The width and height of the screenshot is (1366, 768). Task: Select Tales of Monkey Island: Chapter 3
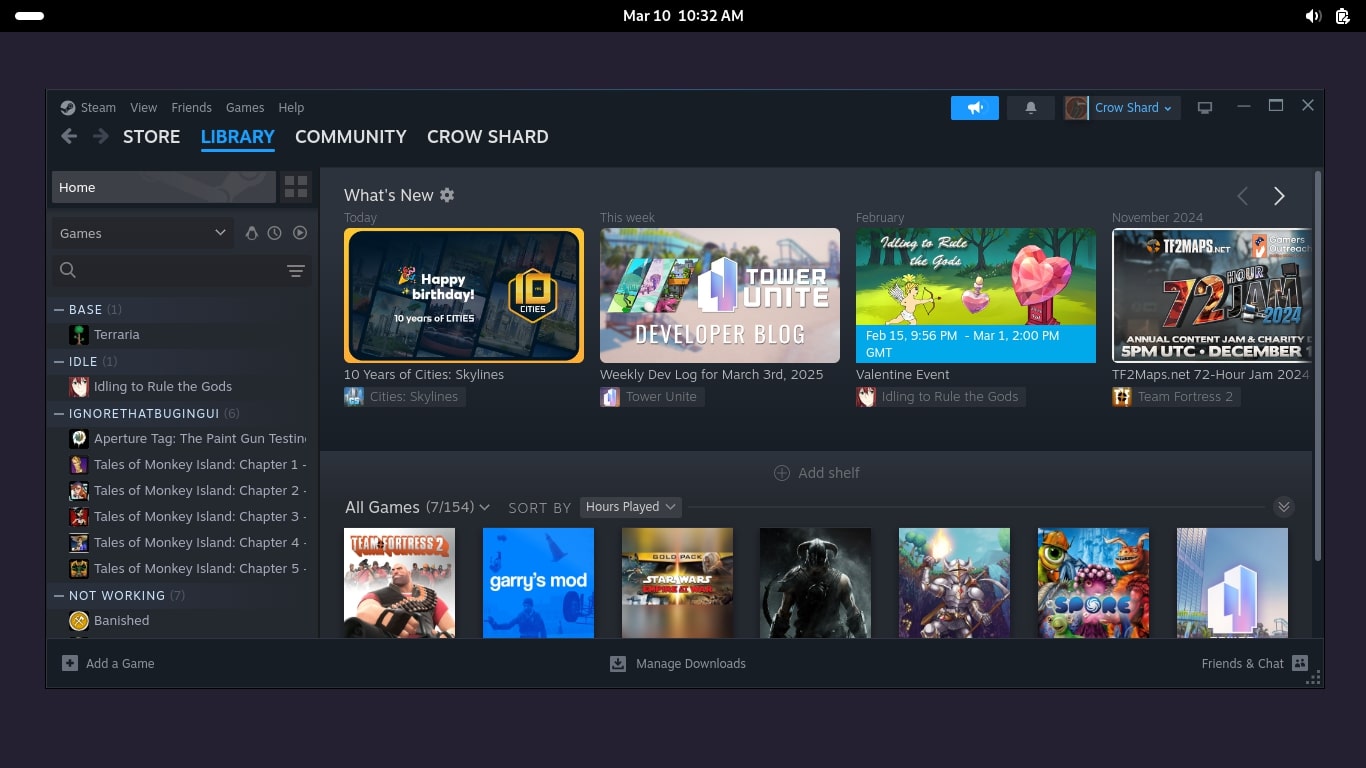pyautogui.click(x=189, y=517)
